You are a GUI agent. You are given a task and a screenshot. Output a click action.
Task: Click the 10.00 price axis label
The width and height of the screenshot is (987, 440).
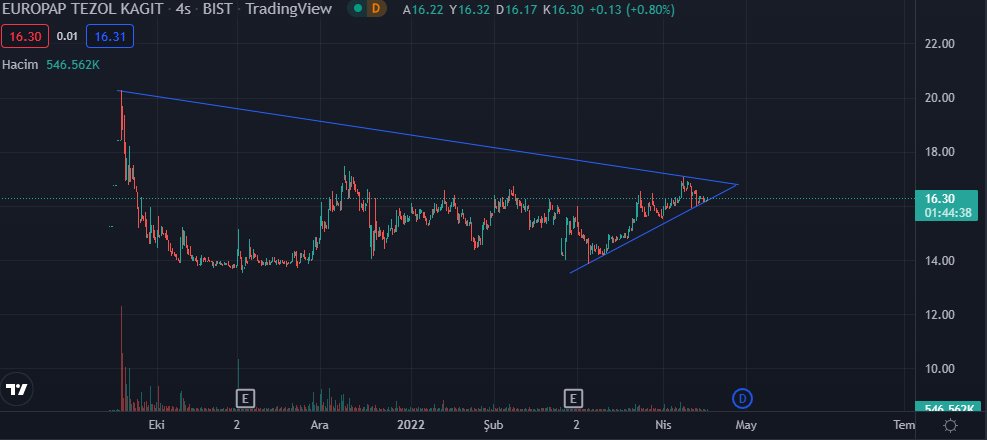[940, 369]
